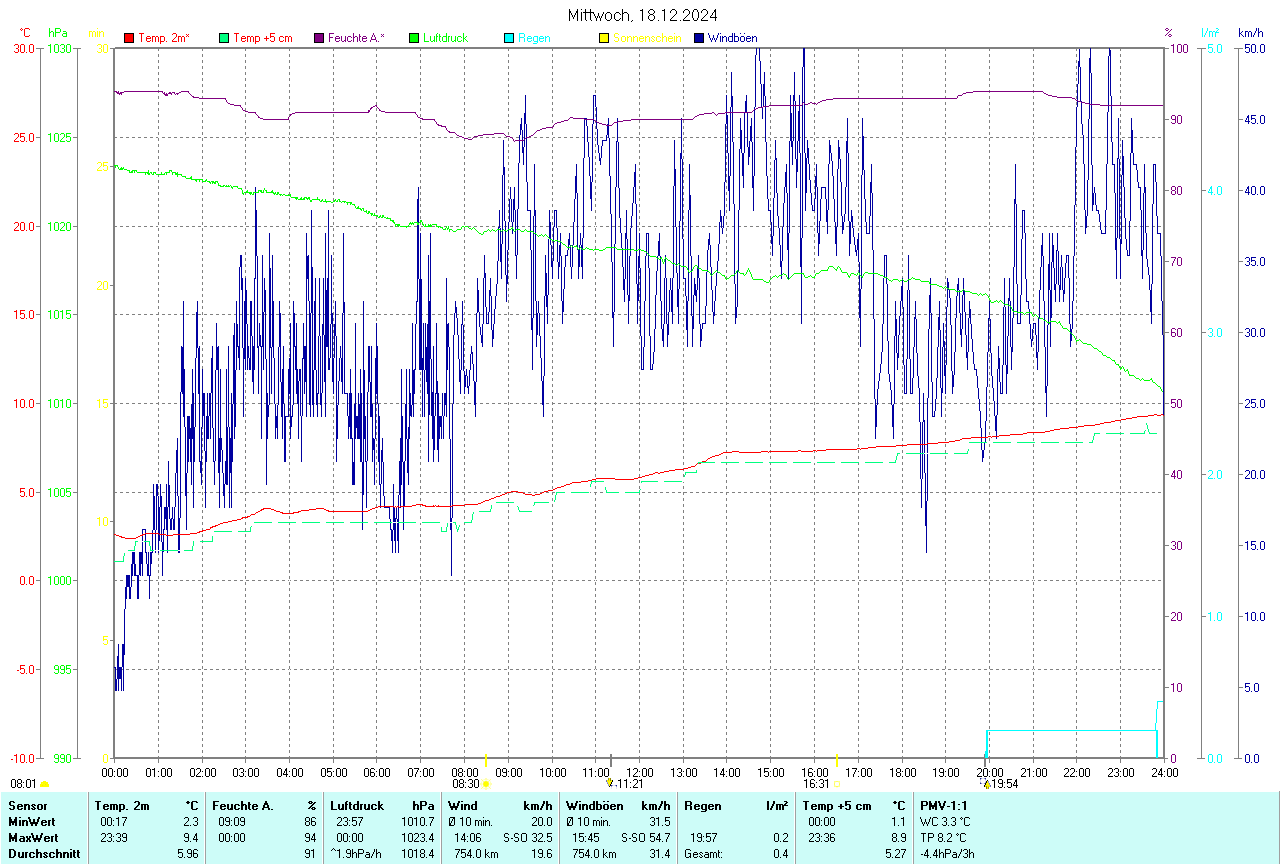This screenshot has height=864, width=1280.
Task: Select minimum humidity time 09:09
Action: (x=231, y=821)
